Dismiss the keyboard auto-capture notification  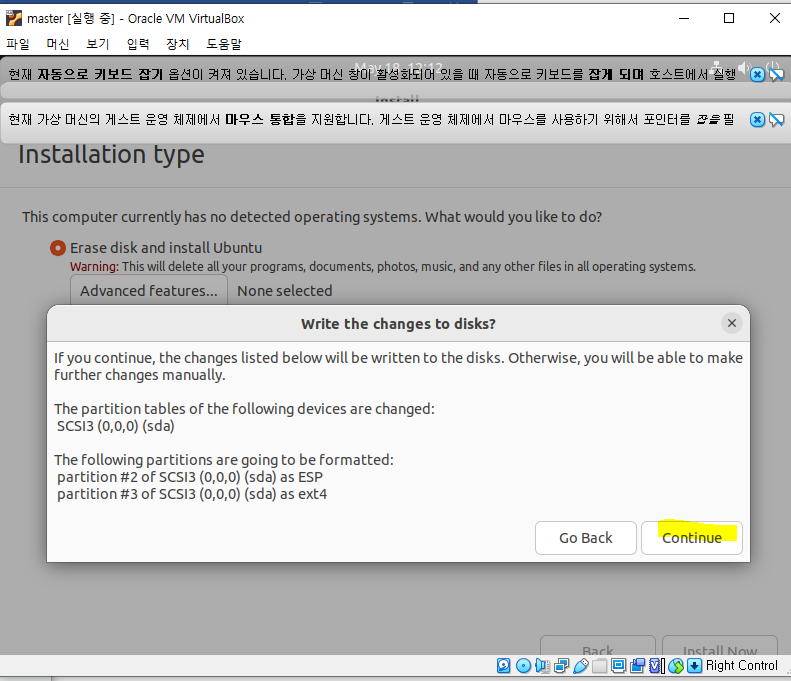(757, 75)
